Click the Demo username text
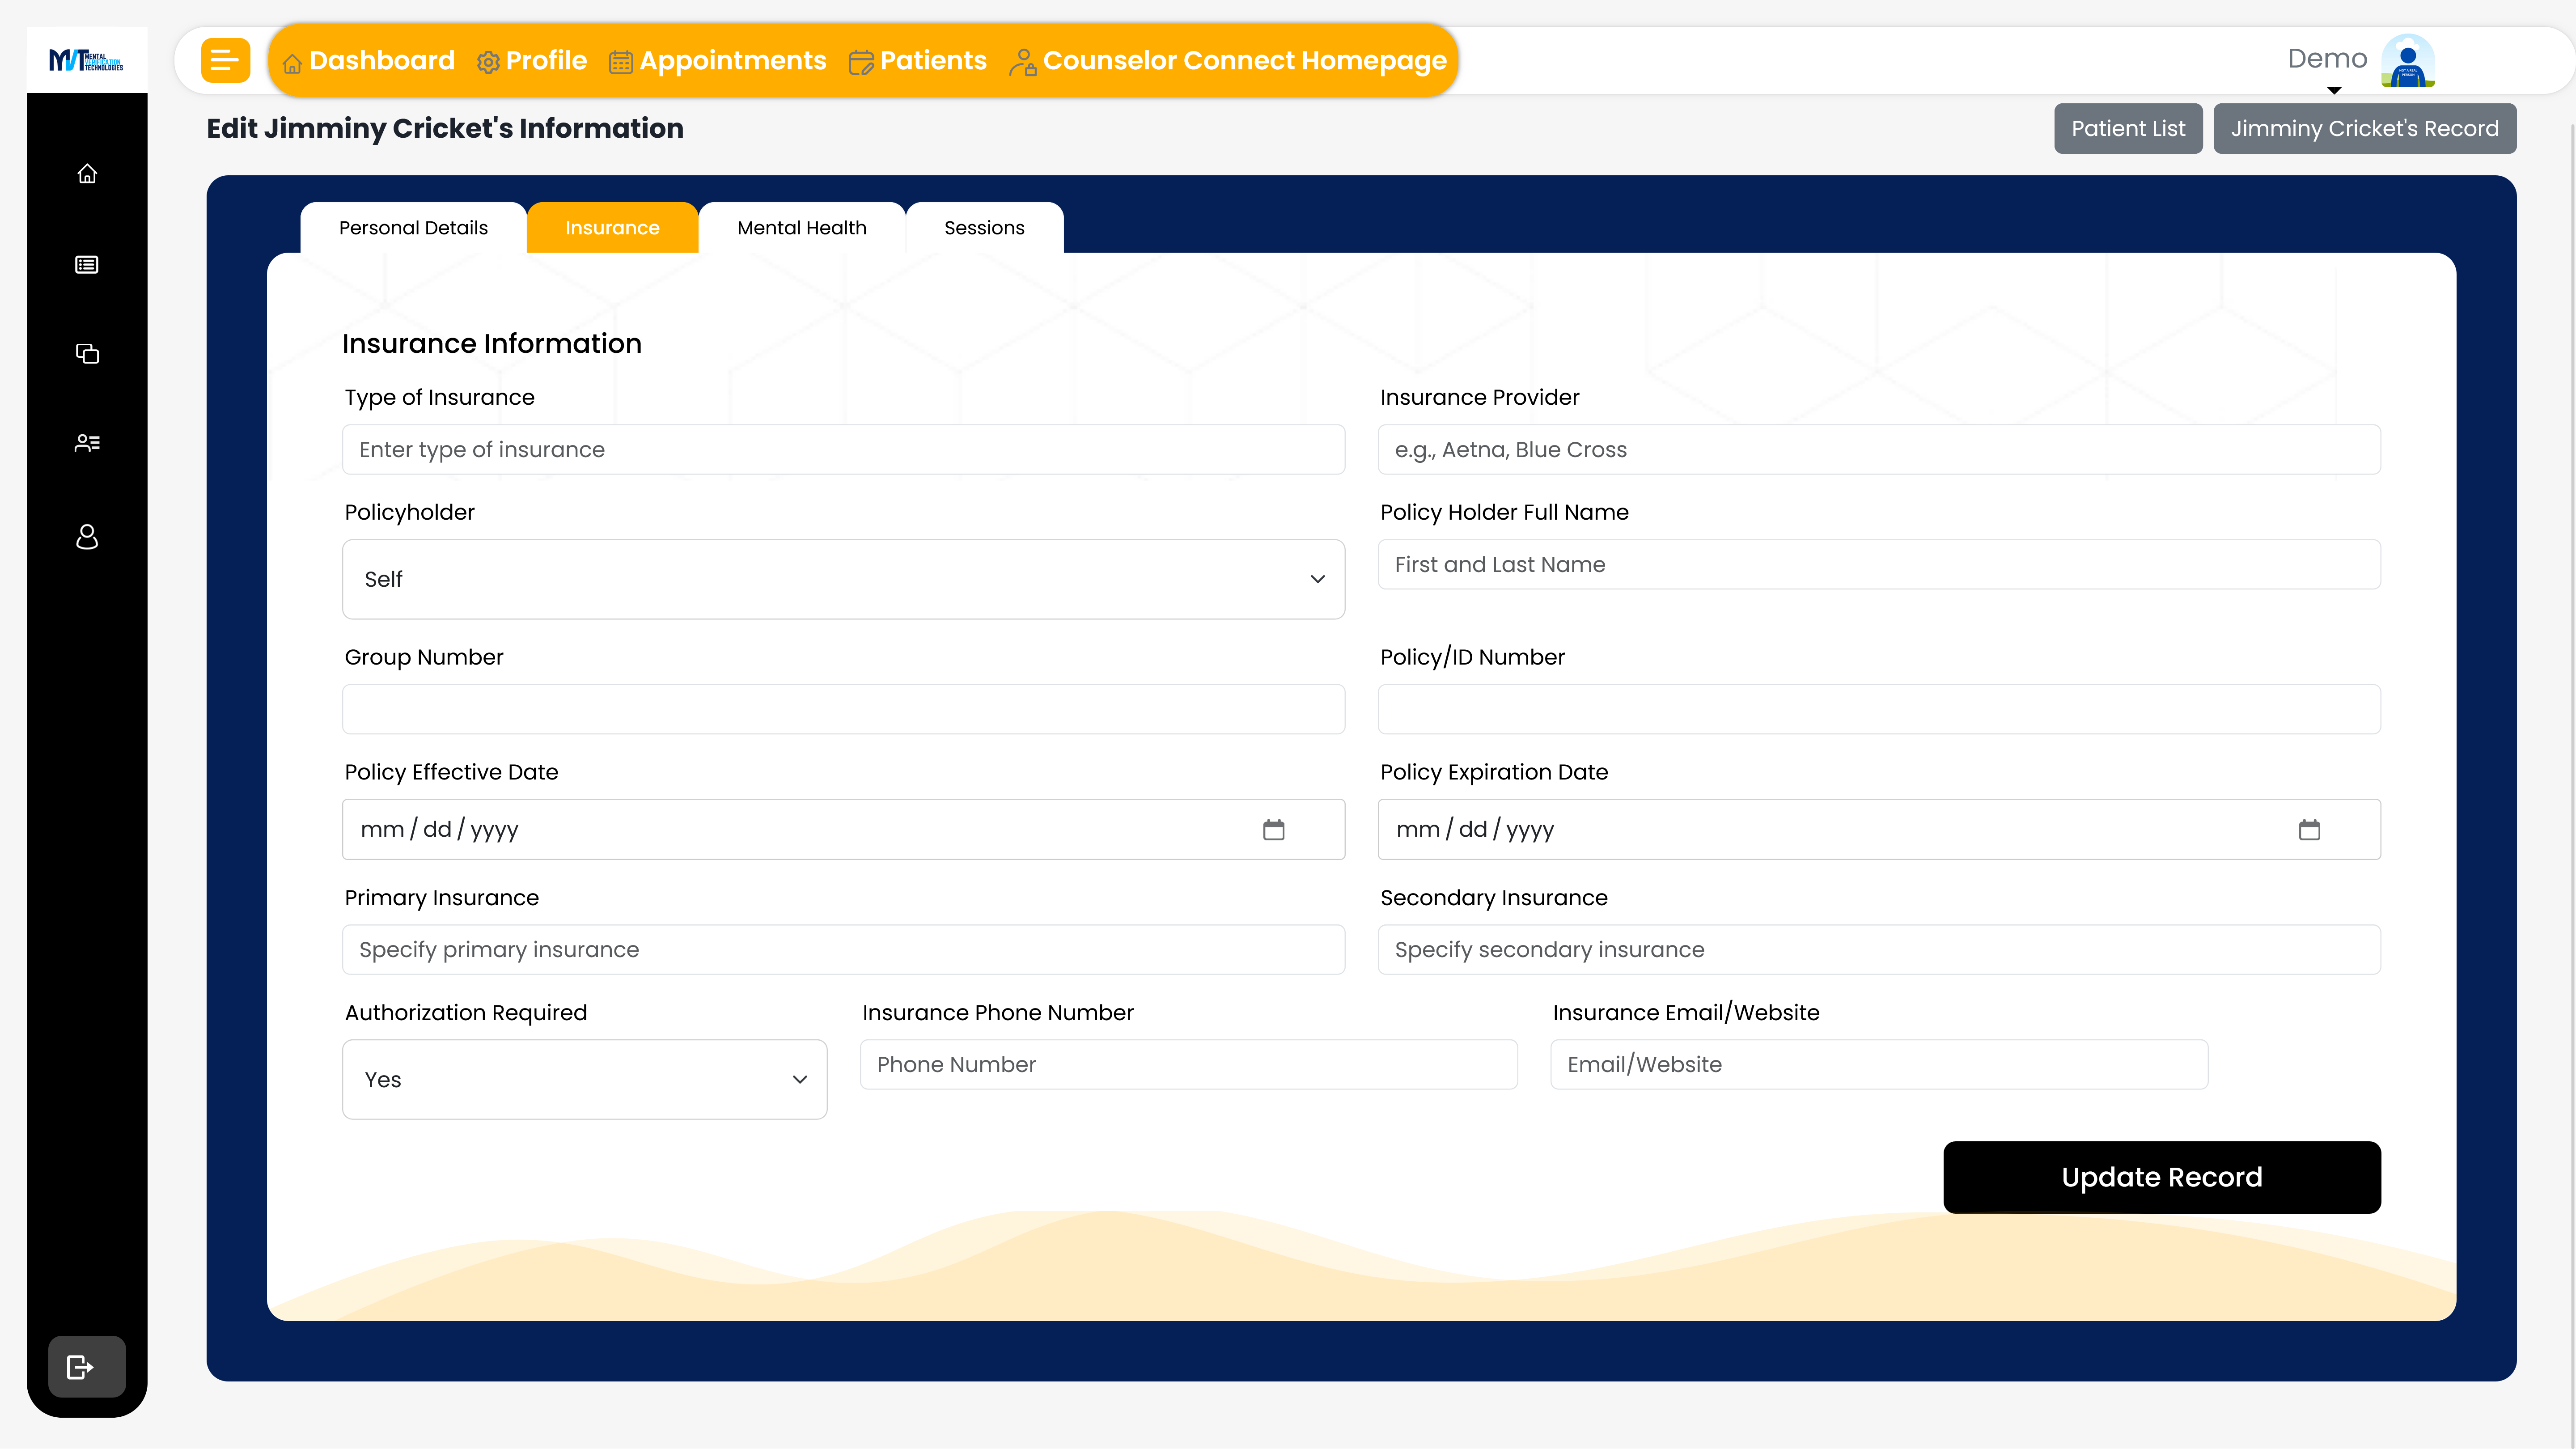Viewport: 2576px width, 1449px height. click(x=2327, y=58)
